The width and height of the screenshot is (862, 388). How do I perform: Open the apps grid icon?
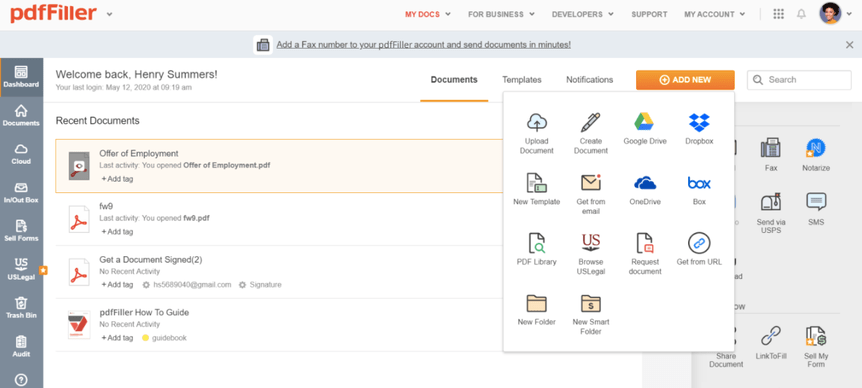click(778, 14)
